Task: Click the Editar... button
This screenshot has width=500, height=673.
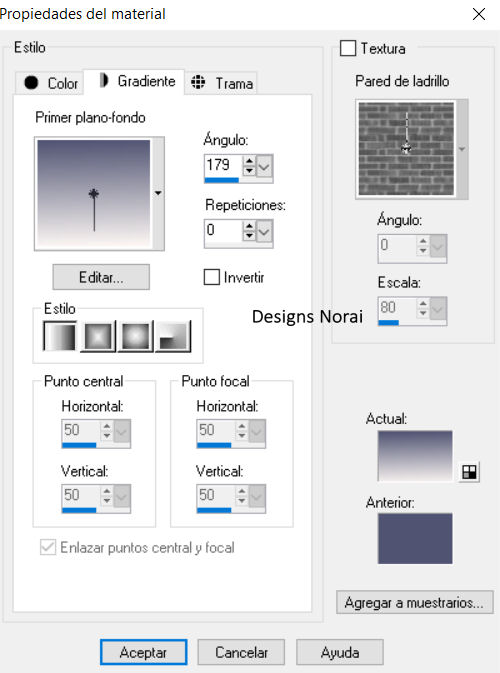Action: 101,277
